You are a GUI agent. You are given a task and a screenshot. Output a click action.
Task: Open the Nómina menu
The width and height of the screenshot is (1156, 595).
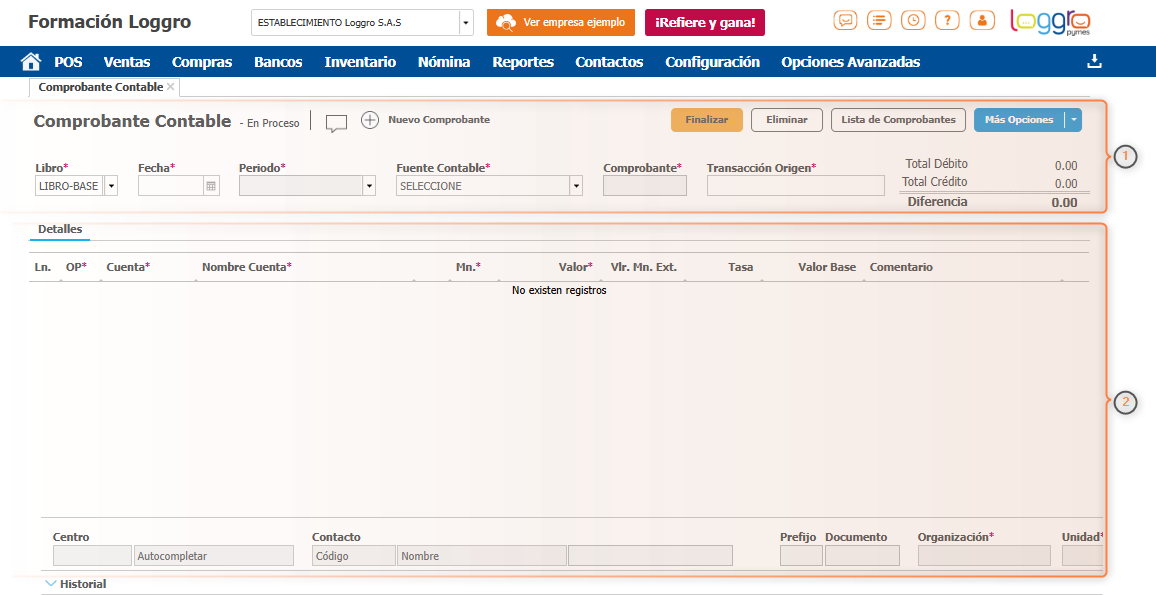(x=443, y=61)
